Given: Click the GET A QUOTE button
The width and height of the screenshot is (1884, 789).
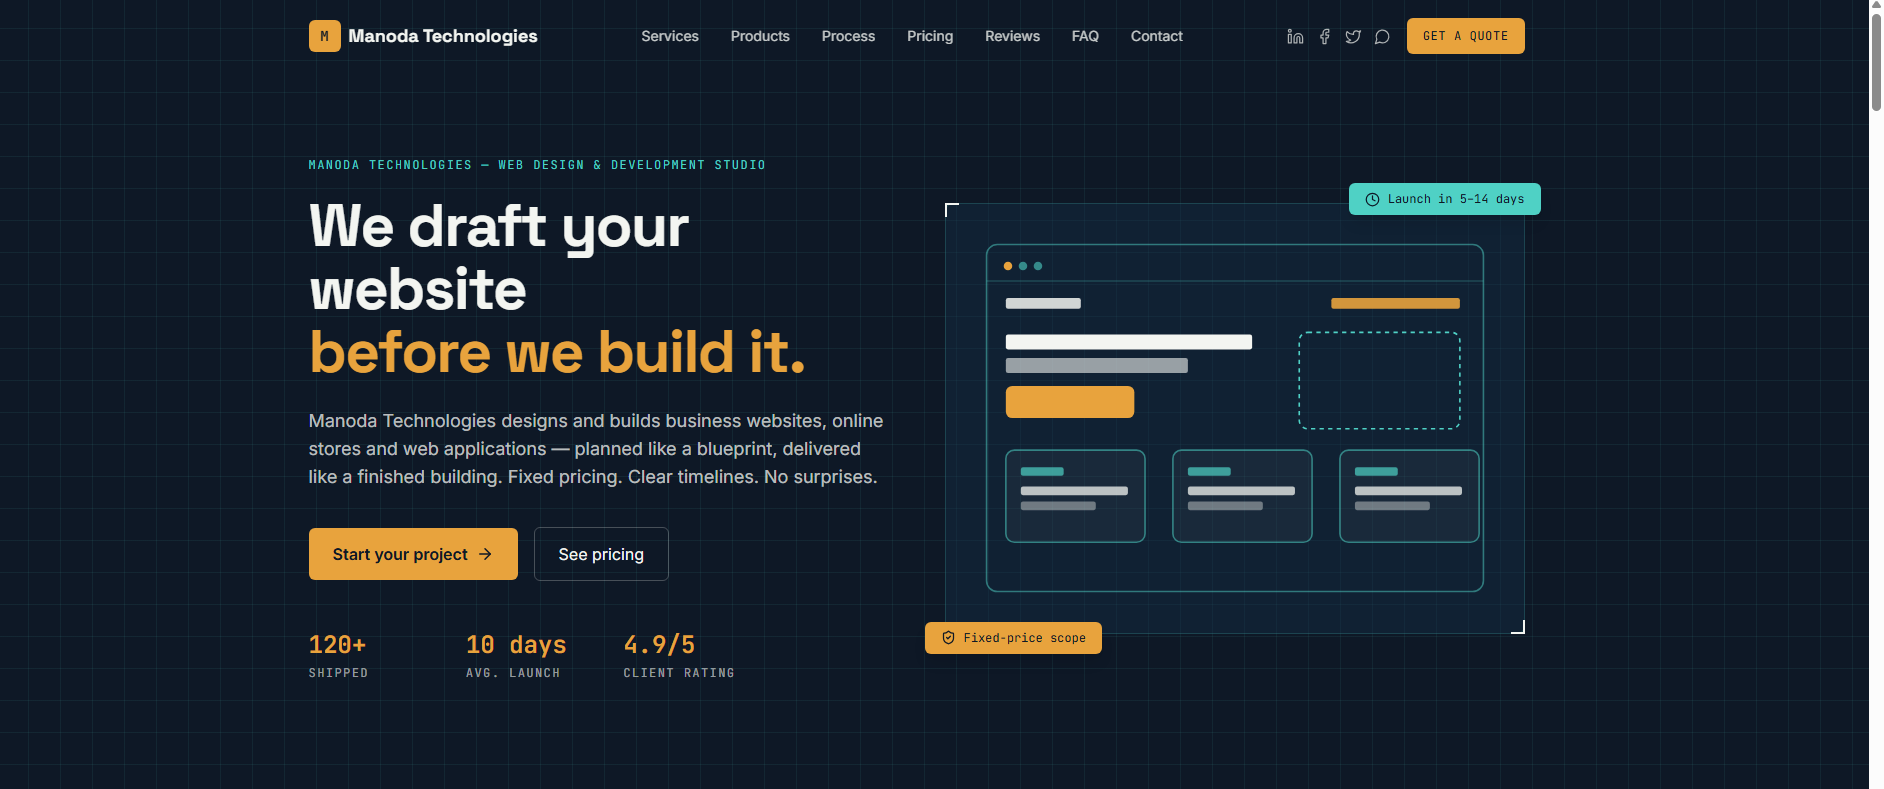Looking at the screenshot, I should pos(1465,36).
